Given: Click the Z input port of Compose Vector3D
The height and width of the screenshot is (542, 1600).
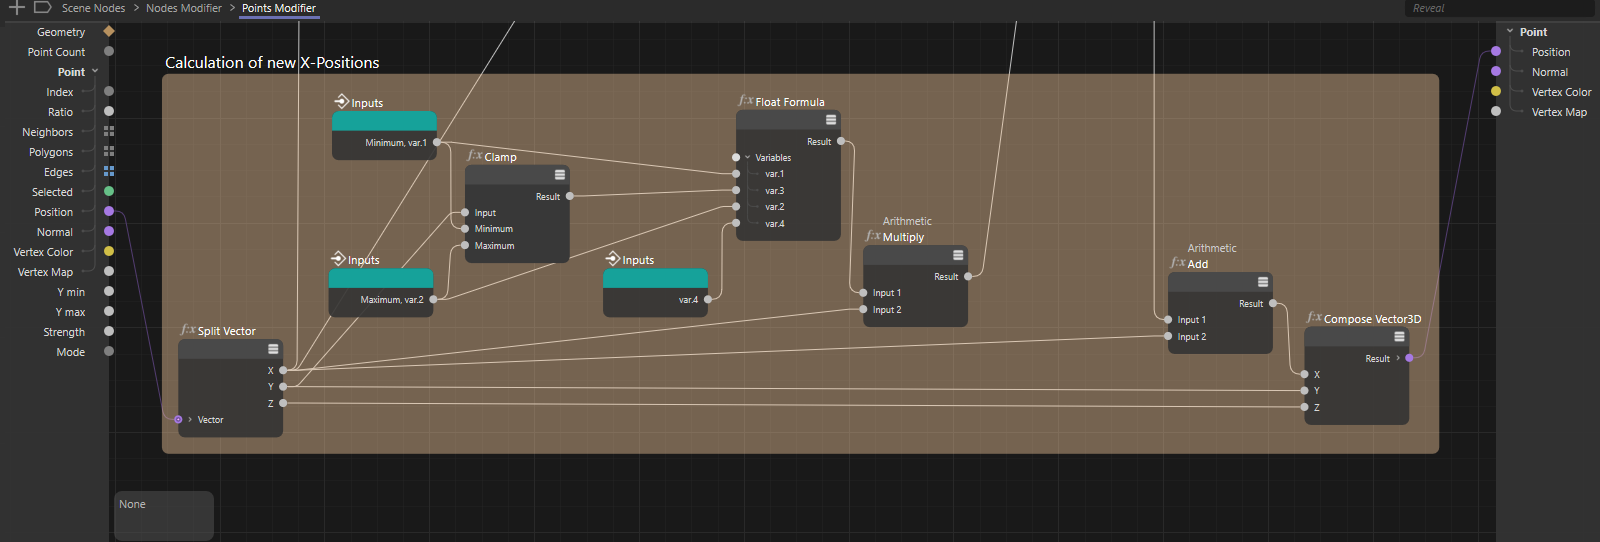Looking at the screenshot, I should [x=1304, y=407].
